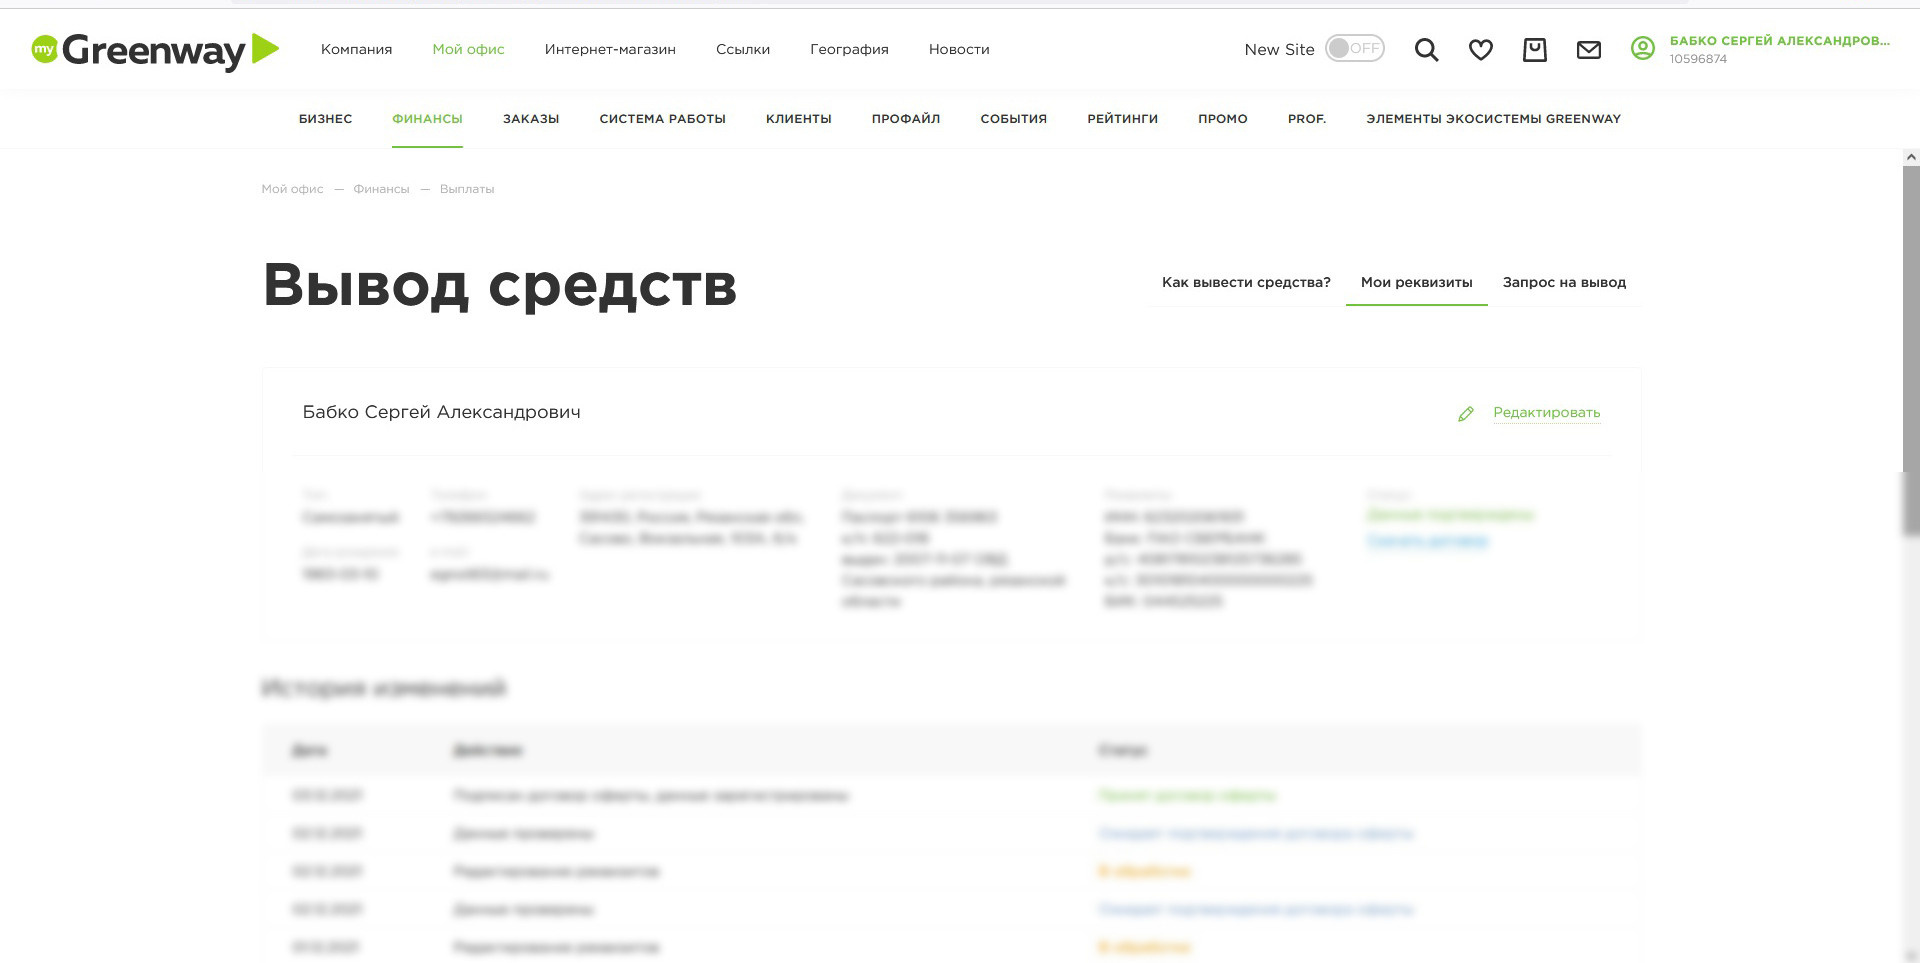1920x963 pixels.
Task: Click the Greenway logo
Action: point(148,49)
